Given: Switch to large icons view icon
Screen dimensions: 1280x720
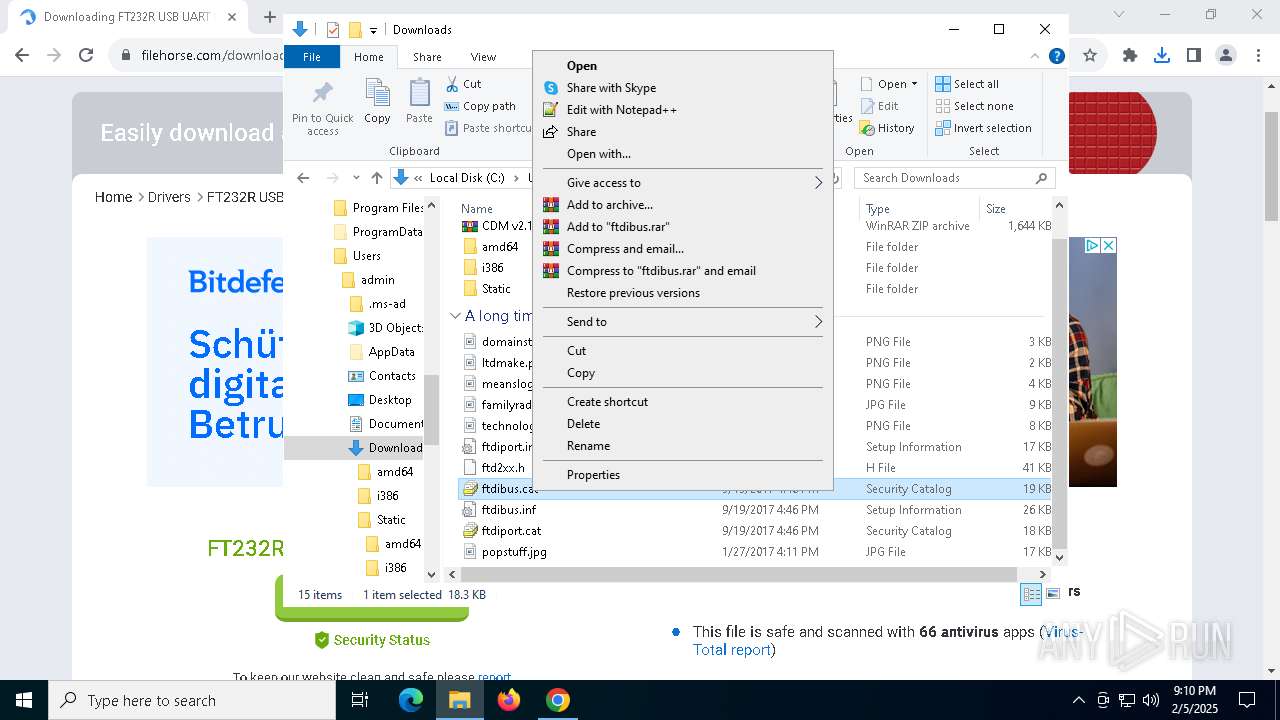Looking at the screenshot, I should 1052,594.
